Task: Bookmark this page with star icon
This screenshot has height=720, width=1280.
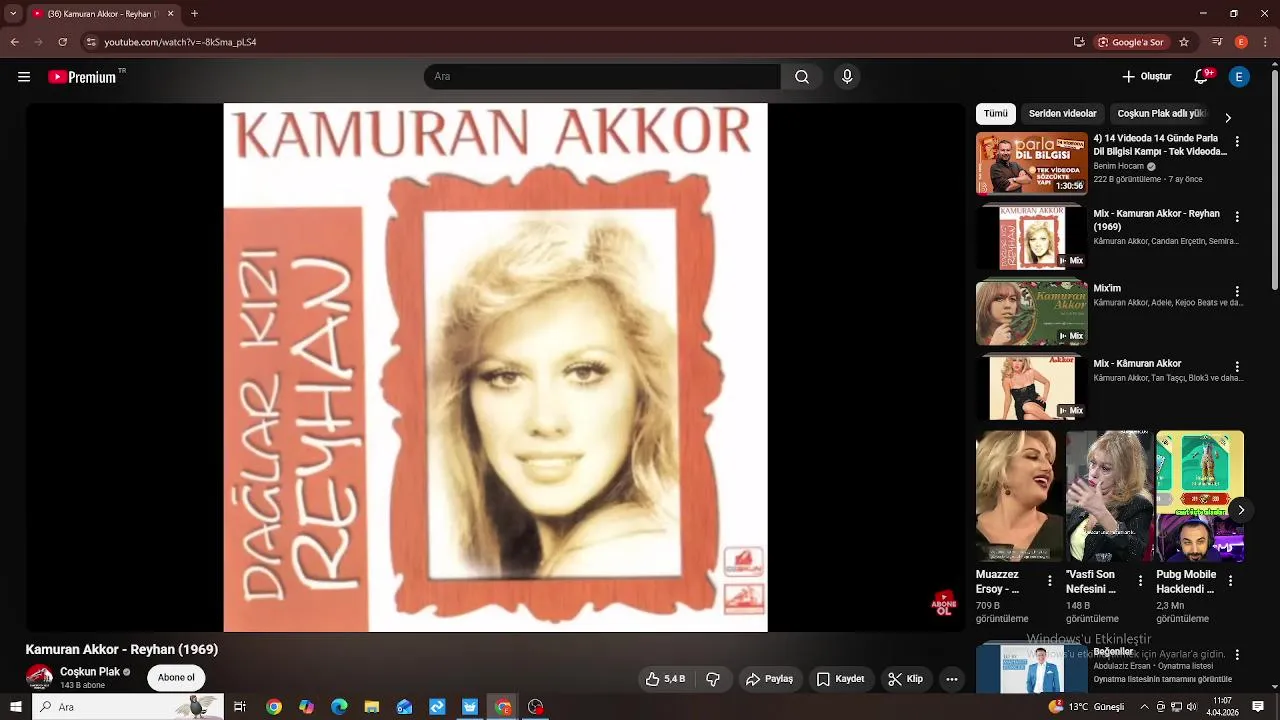Action: pyautogui.click(x=1184, y=42)
